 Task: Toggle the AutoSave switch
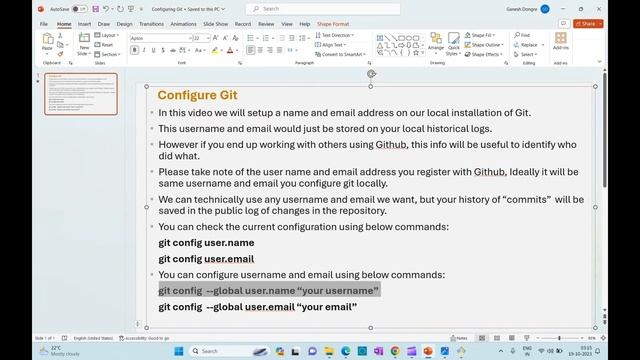click(79, 9)
